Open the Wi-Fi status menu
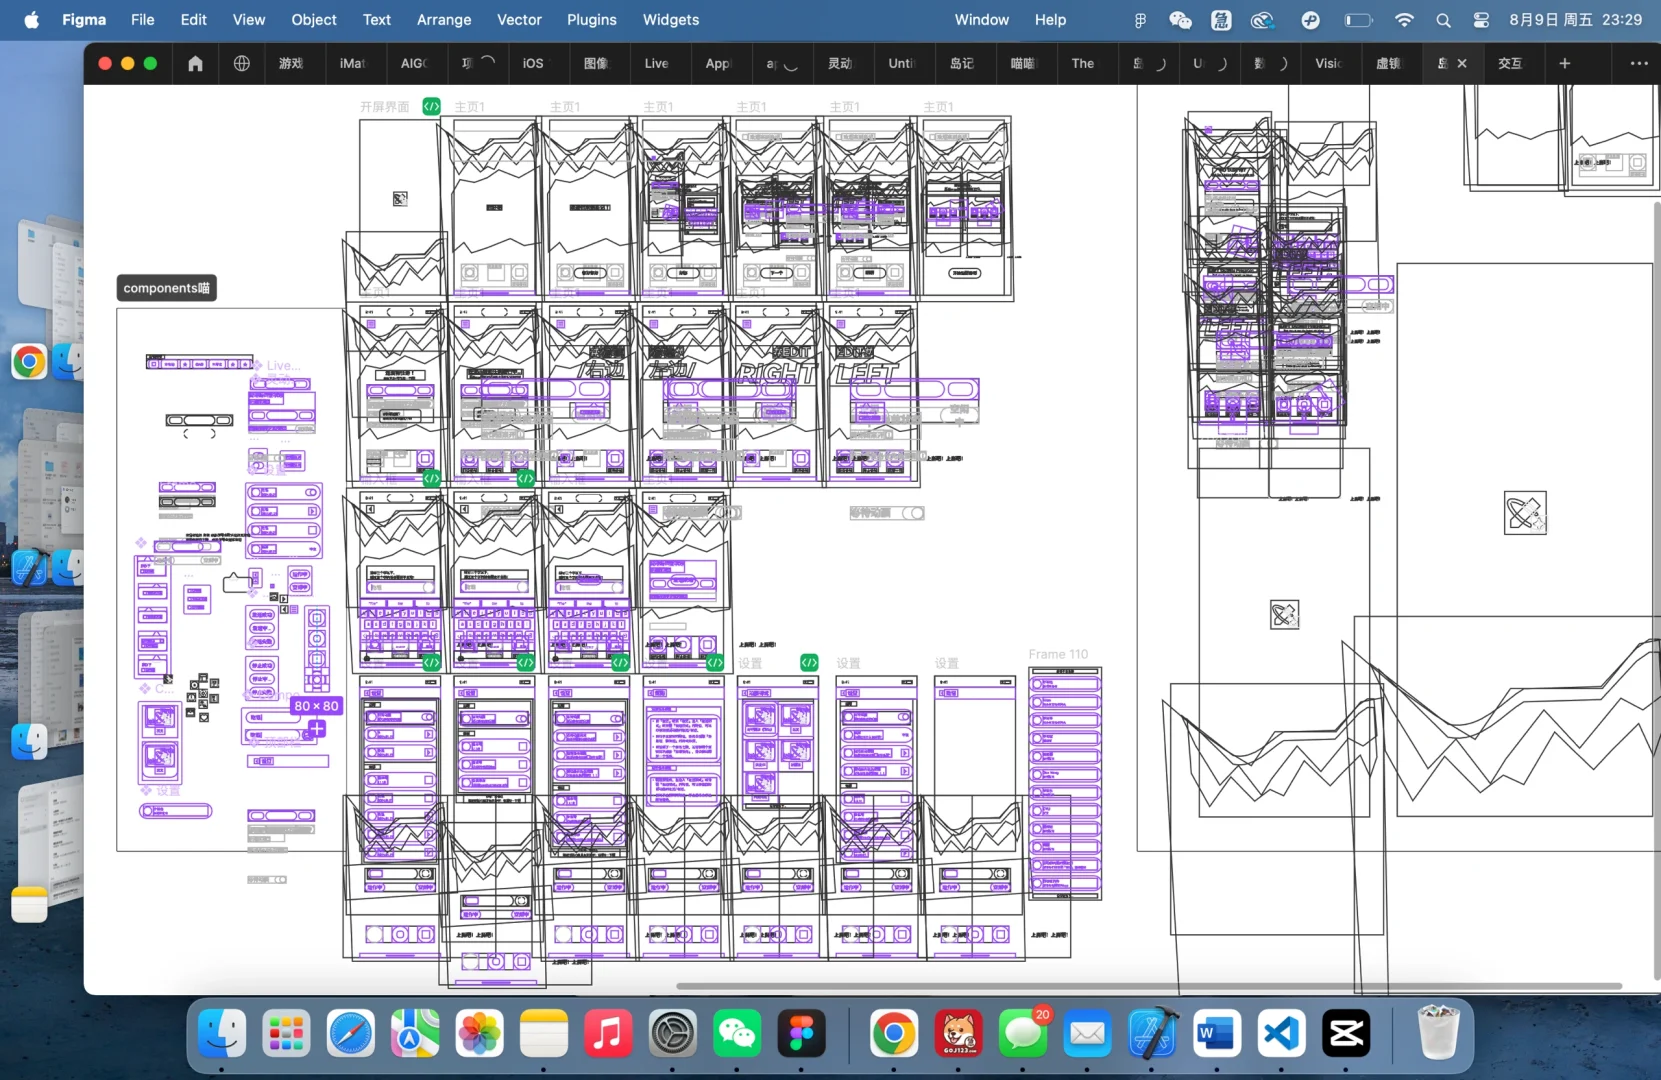The height and width of the screenshot is (1080, 1661). click(1404, 20)
